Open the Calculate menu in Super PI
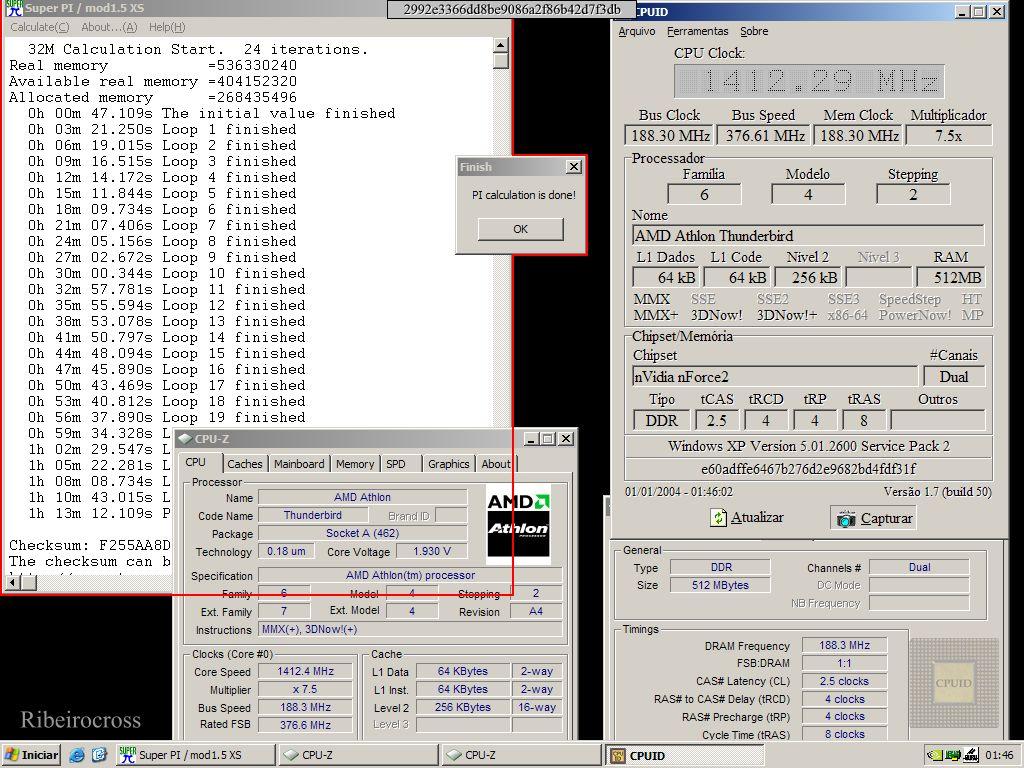 pos(39,27)
